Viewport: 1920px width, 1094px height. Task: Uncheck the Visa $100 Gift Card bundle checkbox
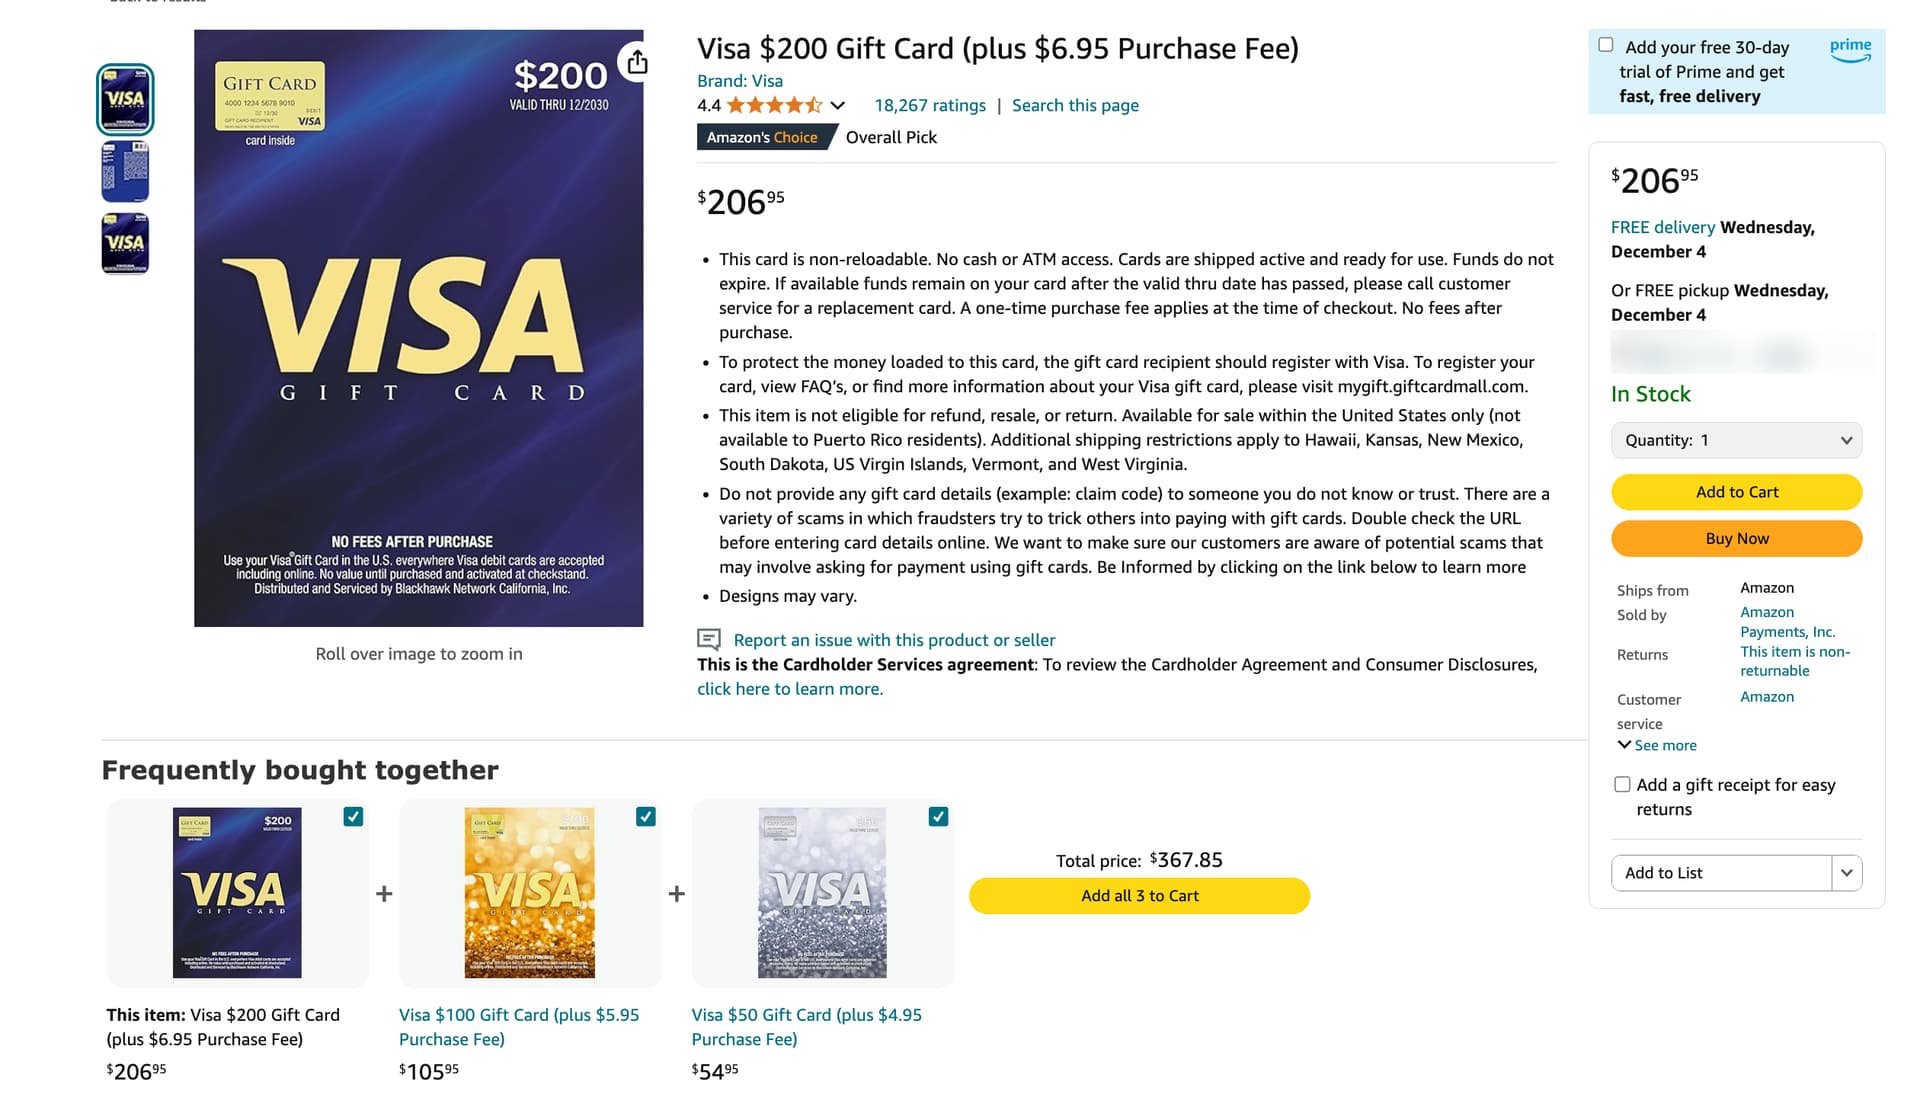coord(646,817)
